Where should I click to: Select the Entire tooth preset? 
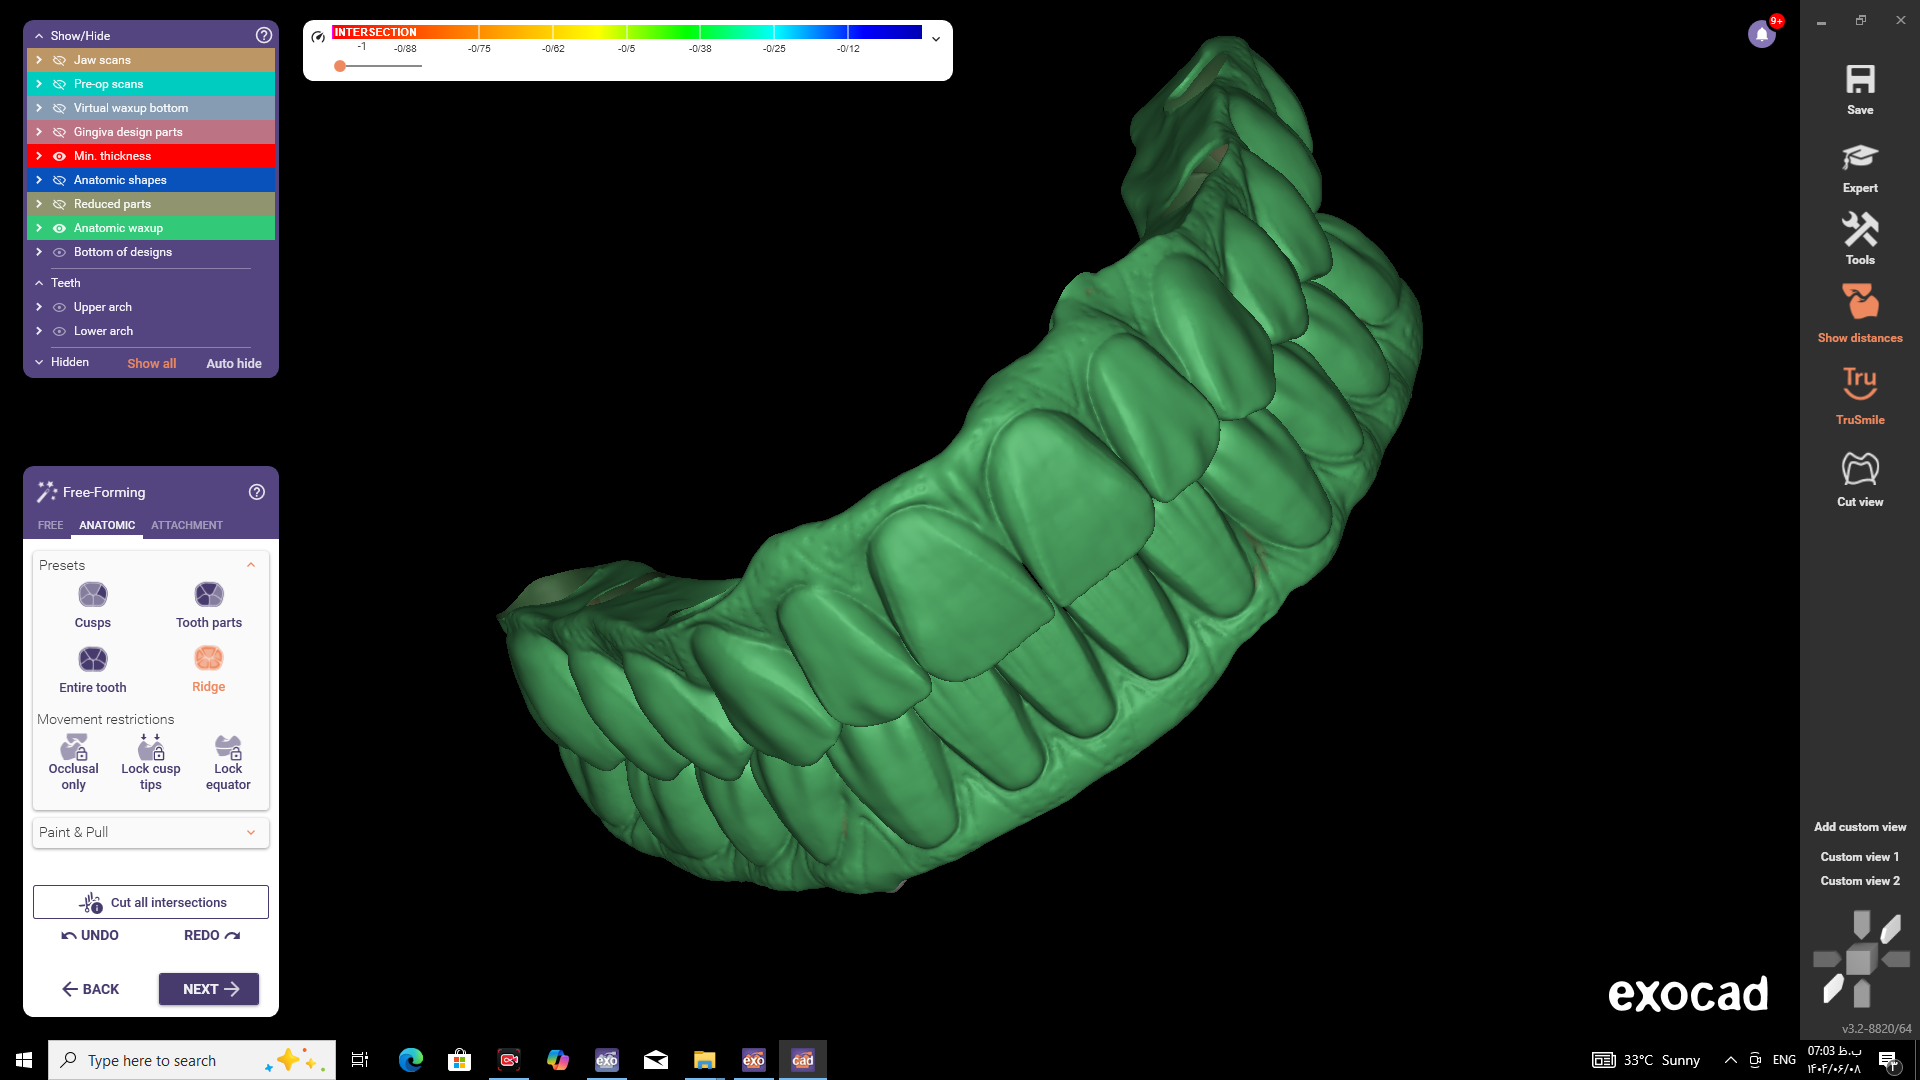pyautogui.click(x=93, y=660)
